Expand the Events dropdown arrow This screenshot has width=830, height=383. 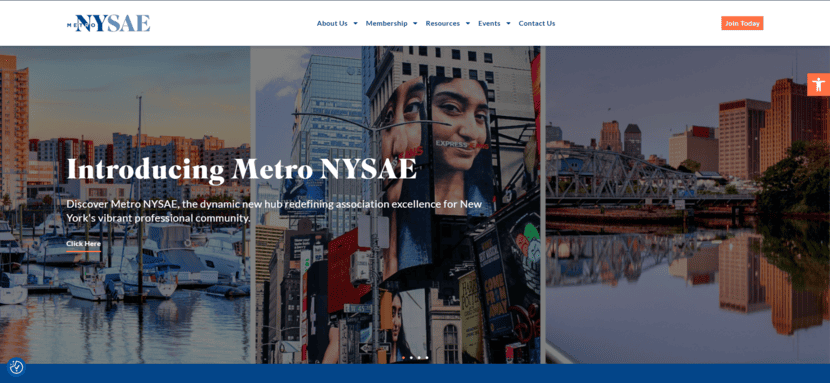tap(508, 23)
